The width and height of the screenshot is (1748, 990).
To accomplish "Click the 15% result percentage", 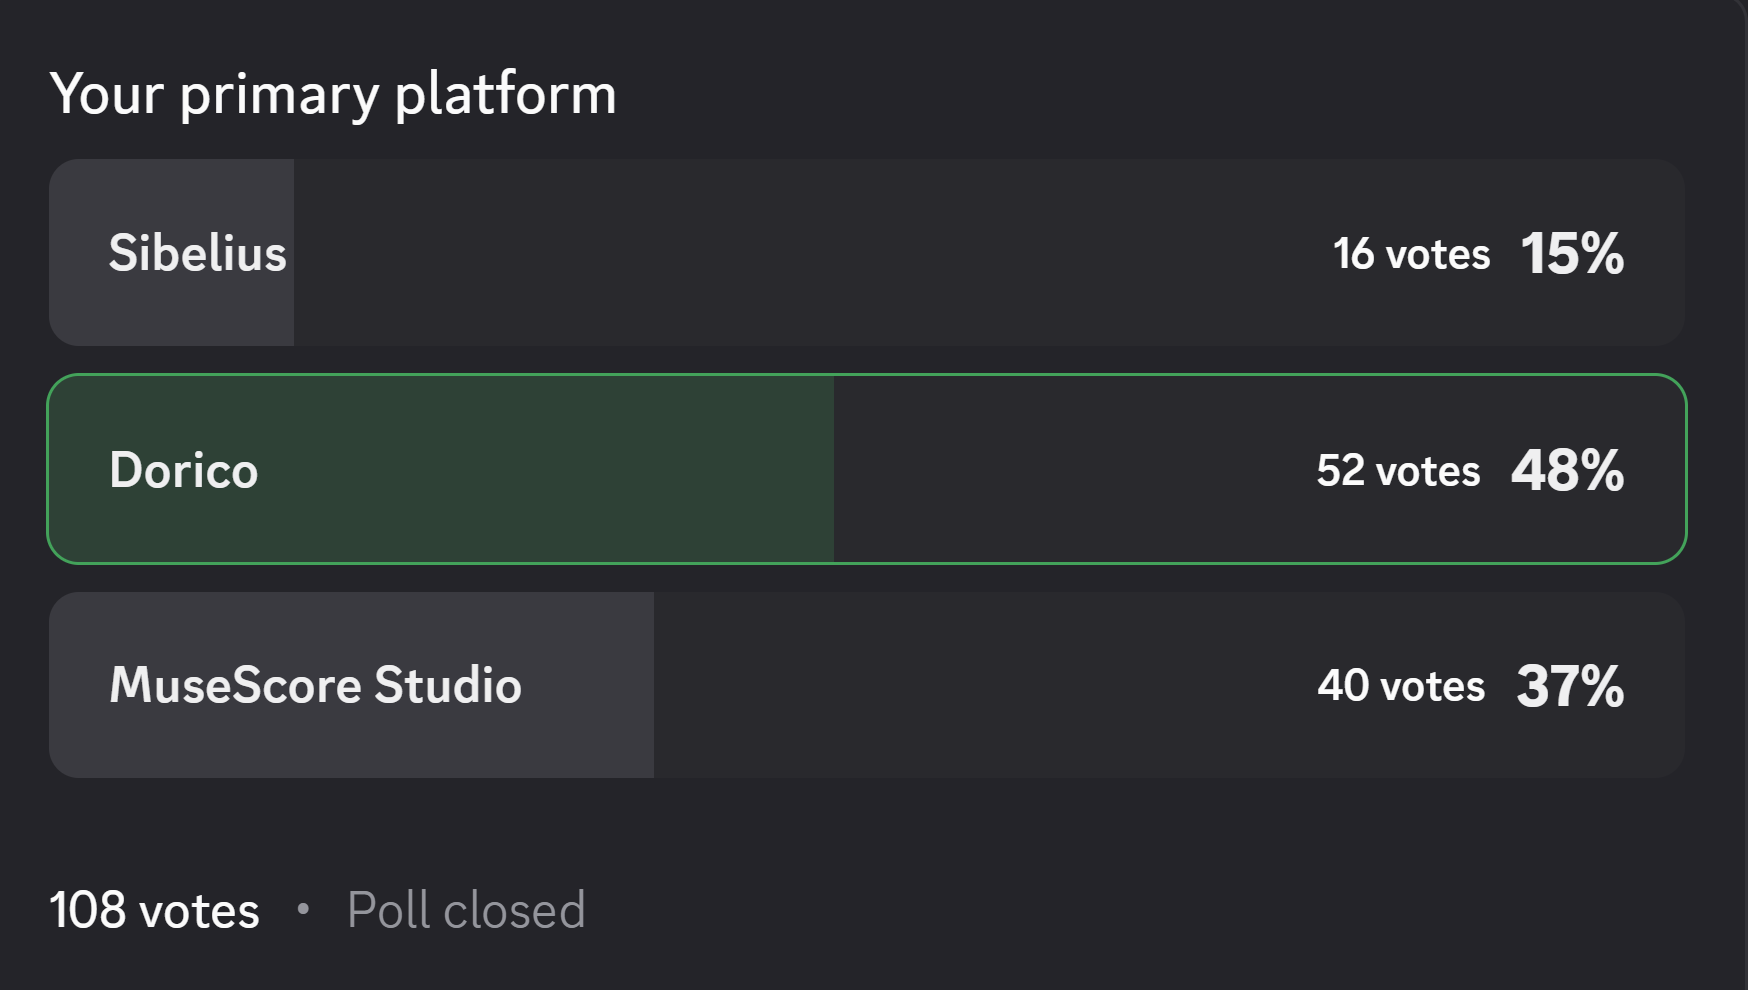I will [x=1572, y=254].
